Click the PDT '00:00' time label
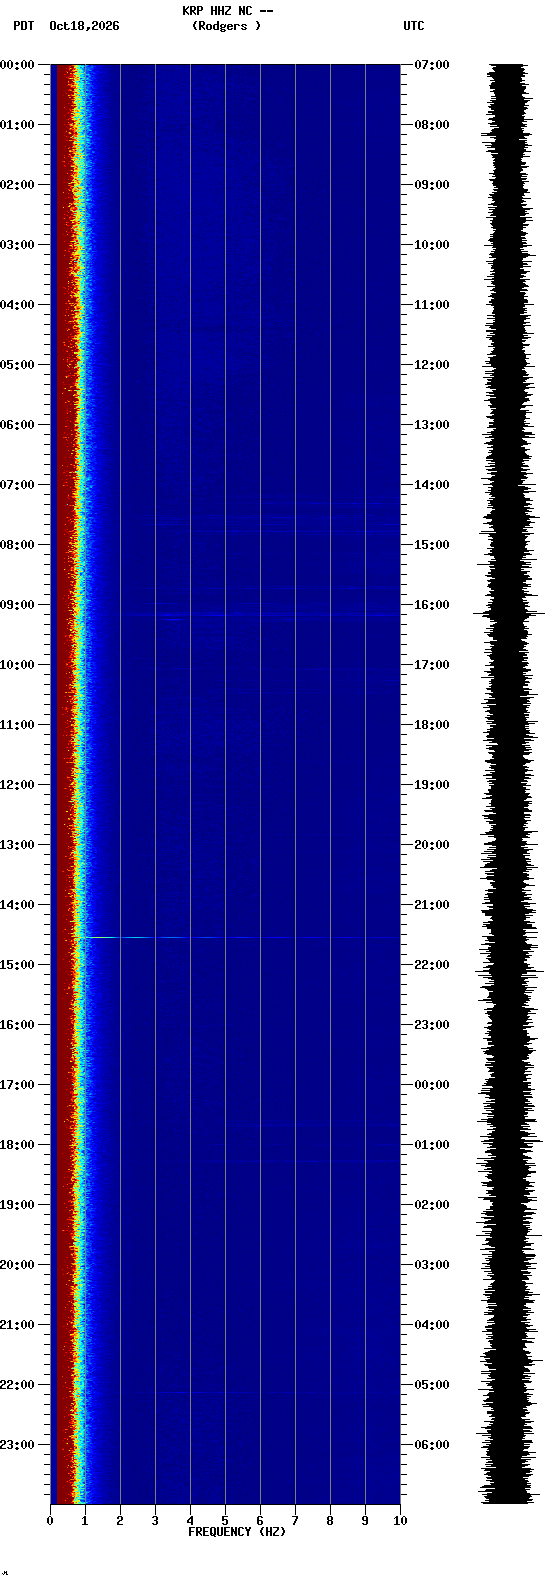The image size is (552, 1584). pyautogui.click(x=17, y=65)
